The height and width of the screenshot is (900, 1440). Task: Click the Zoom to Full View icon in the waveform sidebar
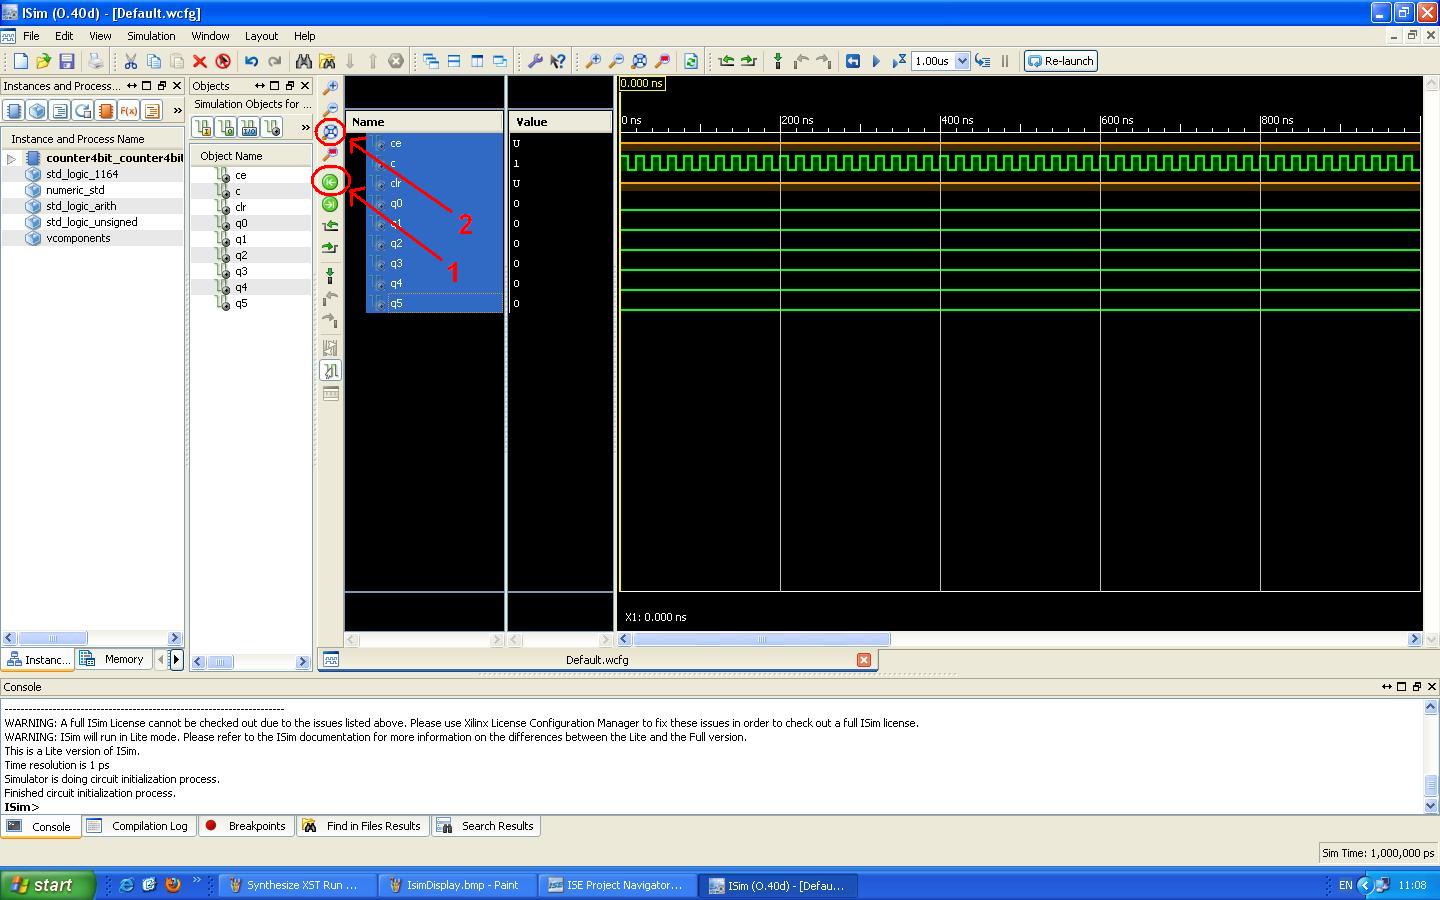pyautogui.click(x=330, y=131)
